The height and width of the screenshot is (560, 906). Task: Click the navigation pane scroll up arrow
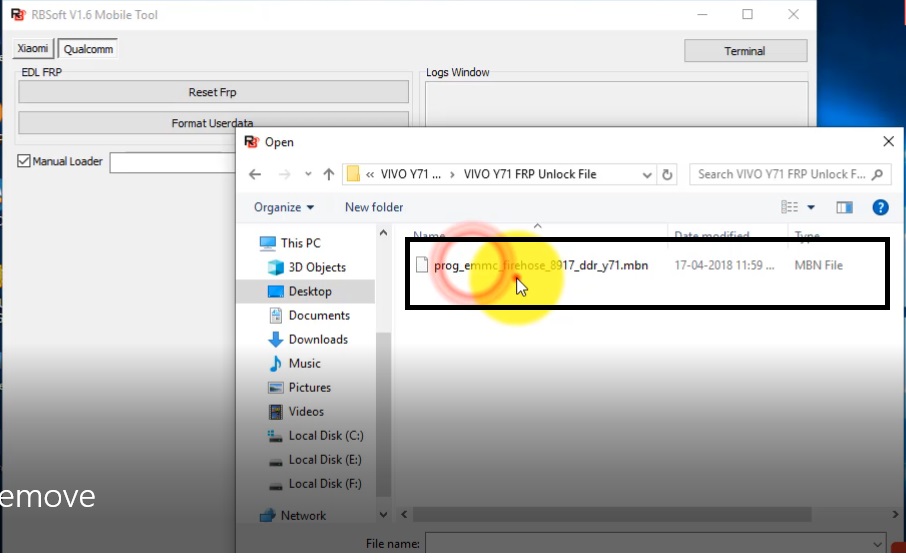point(383,233)
